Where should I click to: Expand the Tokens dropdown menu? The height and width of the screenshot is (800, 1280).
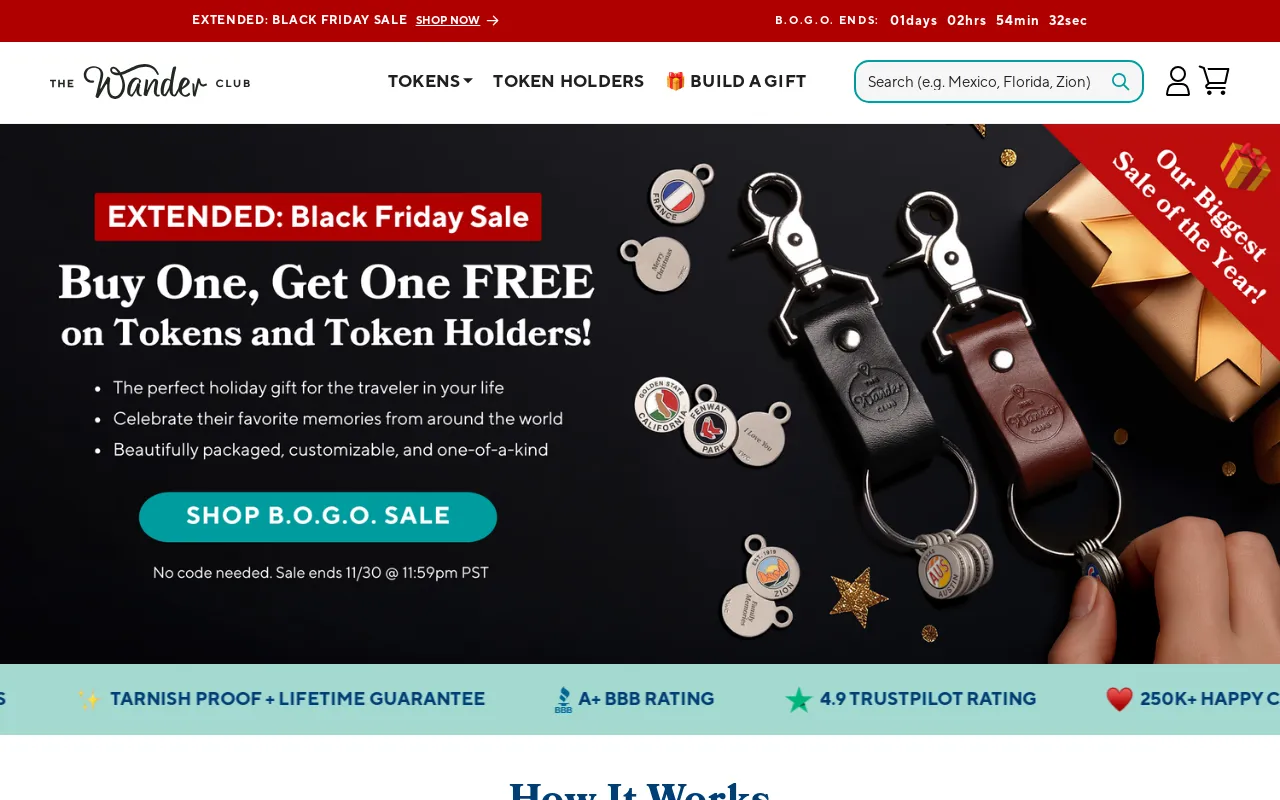(x=430, y=81)
